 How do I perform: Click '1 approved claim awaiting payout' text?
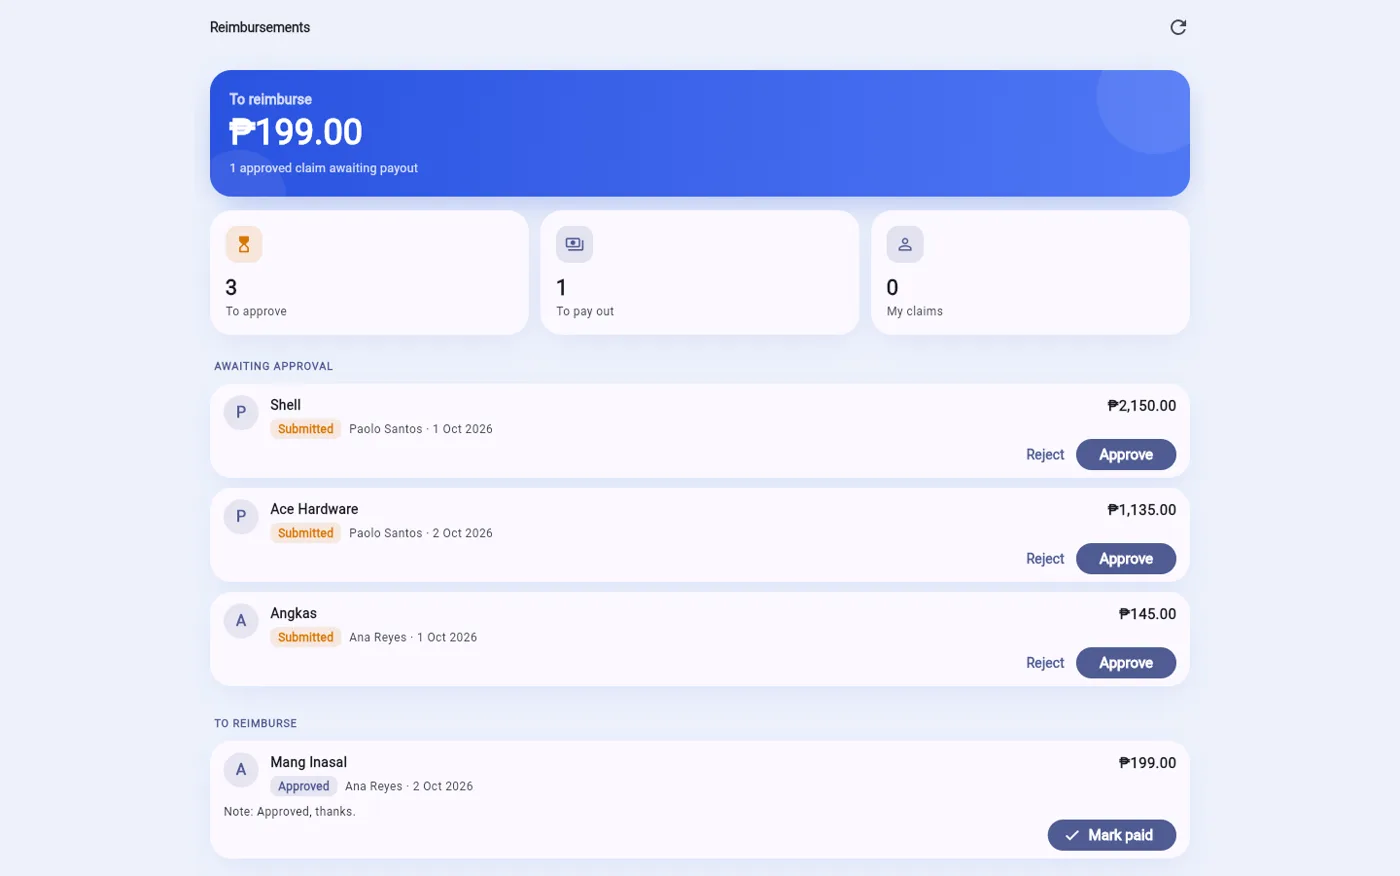[324, 168]
